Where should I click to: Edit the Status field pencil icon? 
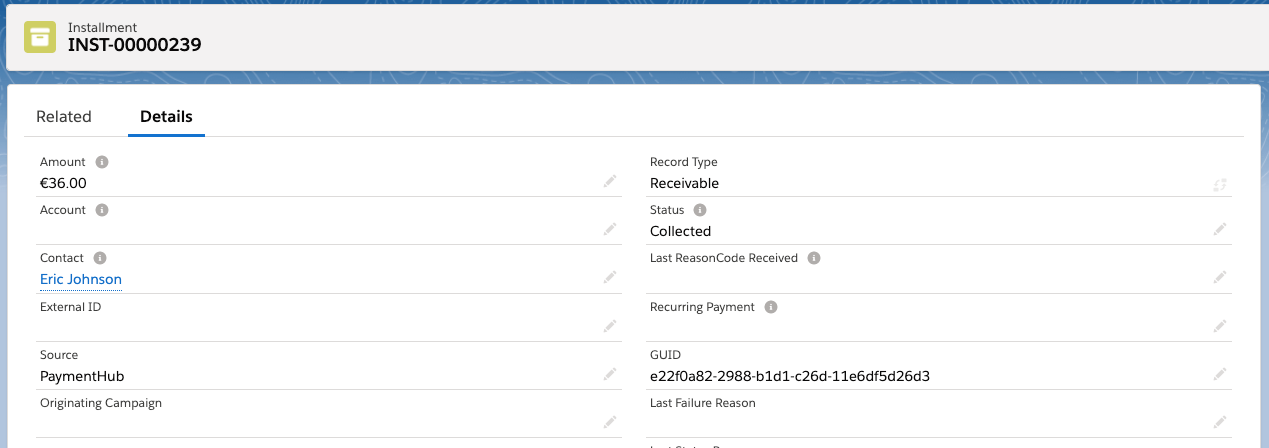(x=1220, y=229)
